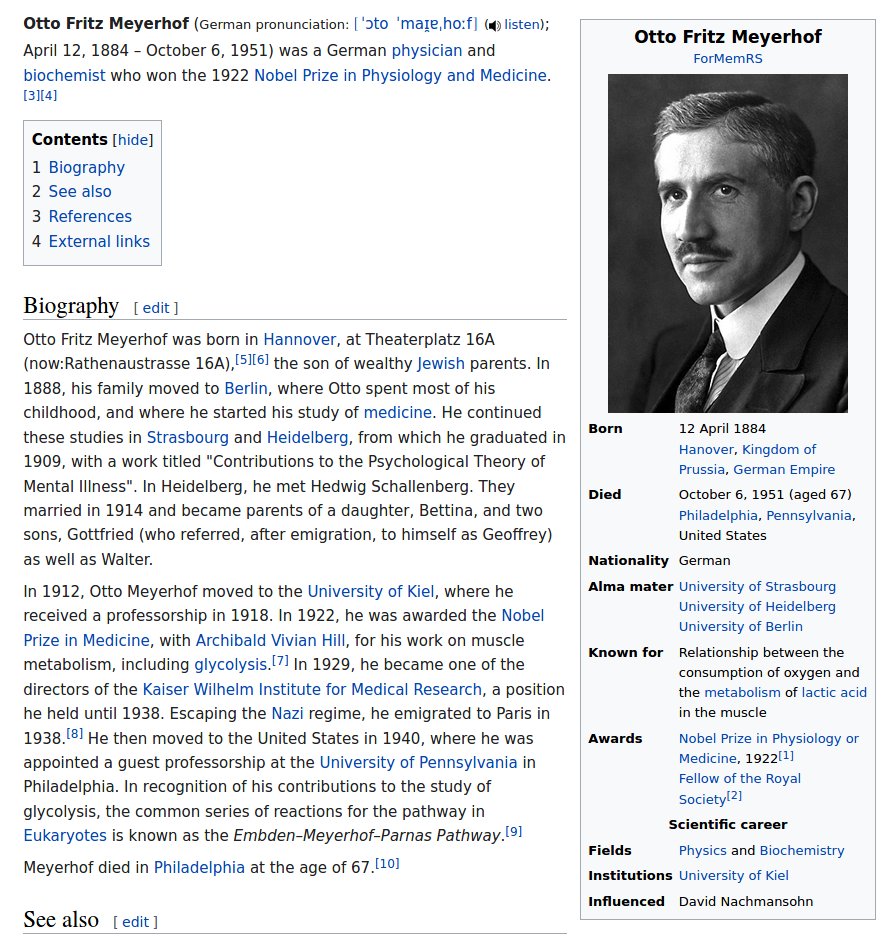Open Nobel Prize in Physiology or Medicine infobox link
The image size is (895, 945).
pyautogui.click(x=768, y=749)
